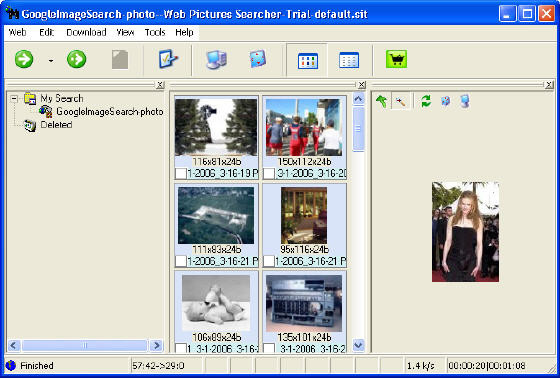Check the box for the 150x112x24b image
This screenshot has width=560, height=378.
pos(269,173)
